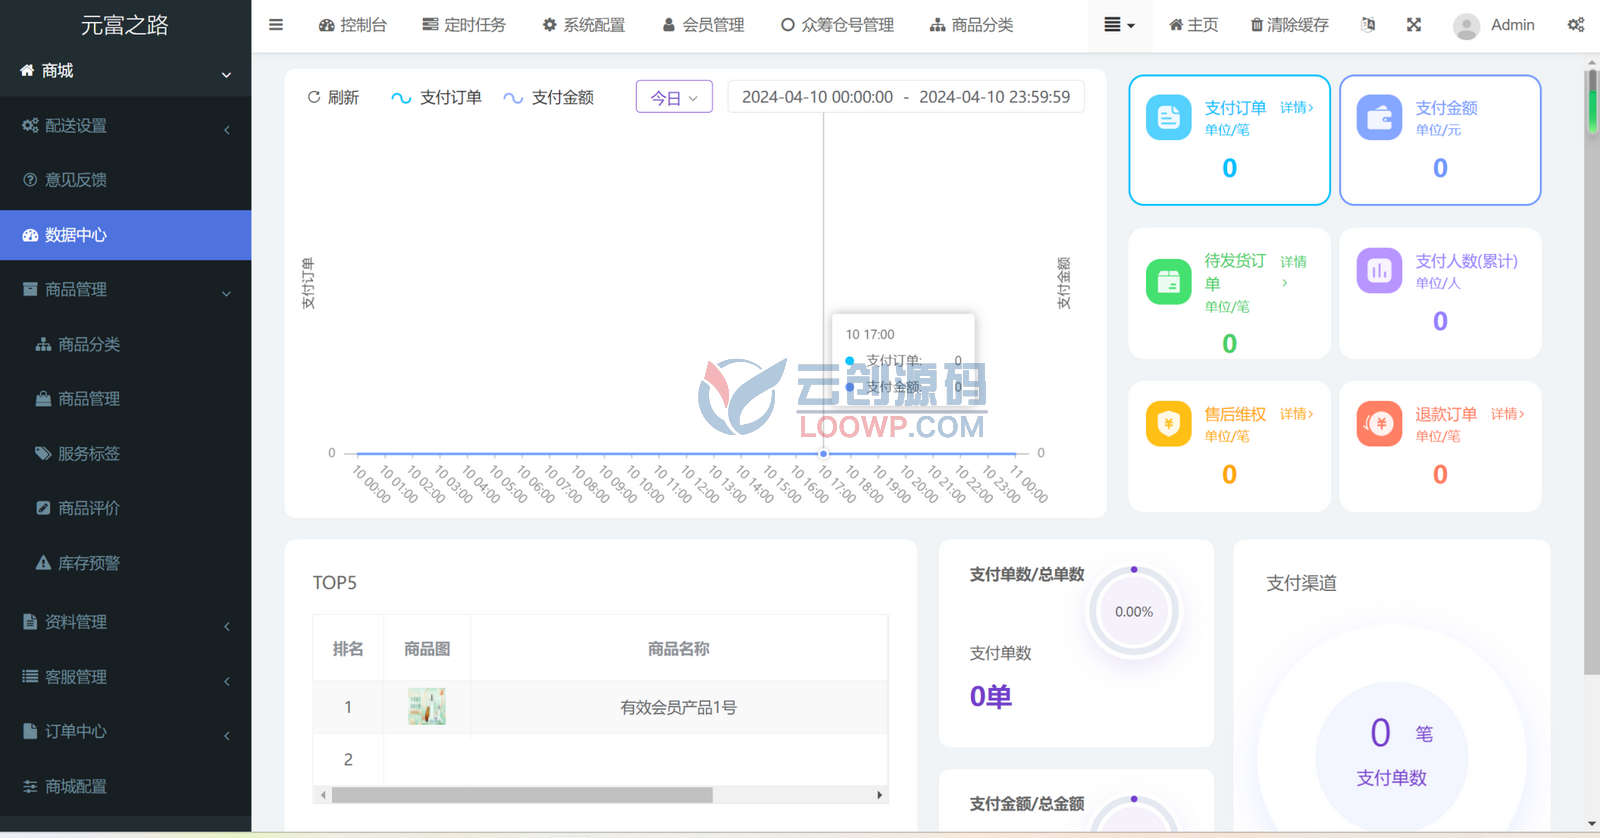Open 商品评价 in the sidebar

coord(125,508)
